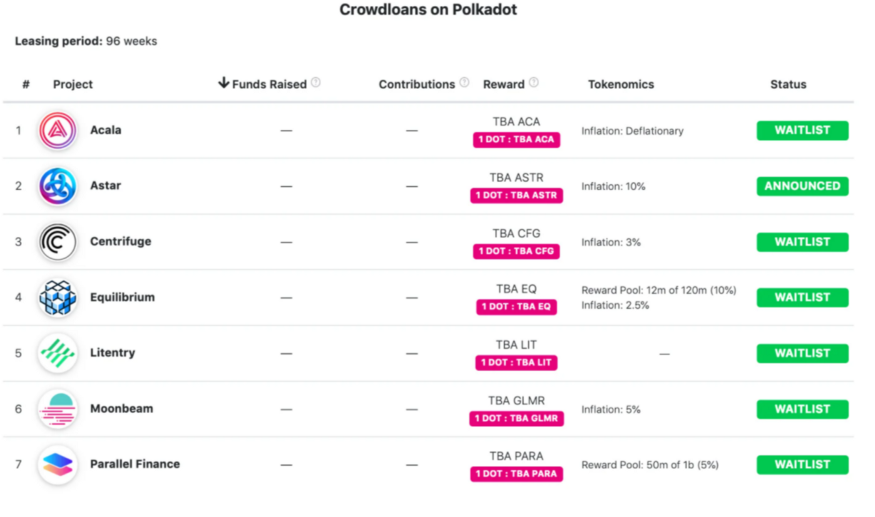Click the Contributions column header
The width and height of the screenshot is (875, 517).
(417, 84)
